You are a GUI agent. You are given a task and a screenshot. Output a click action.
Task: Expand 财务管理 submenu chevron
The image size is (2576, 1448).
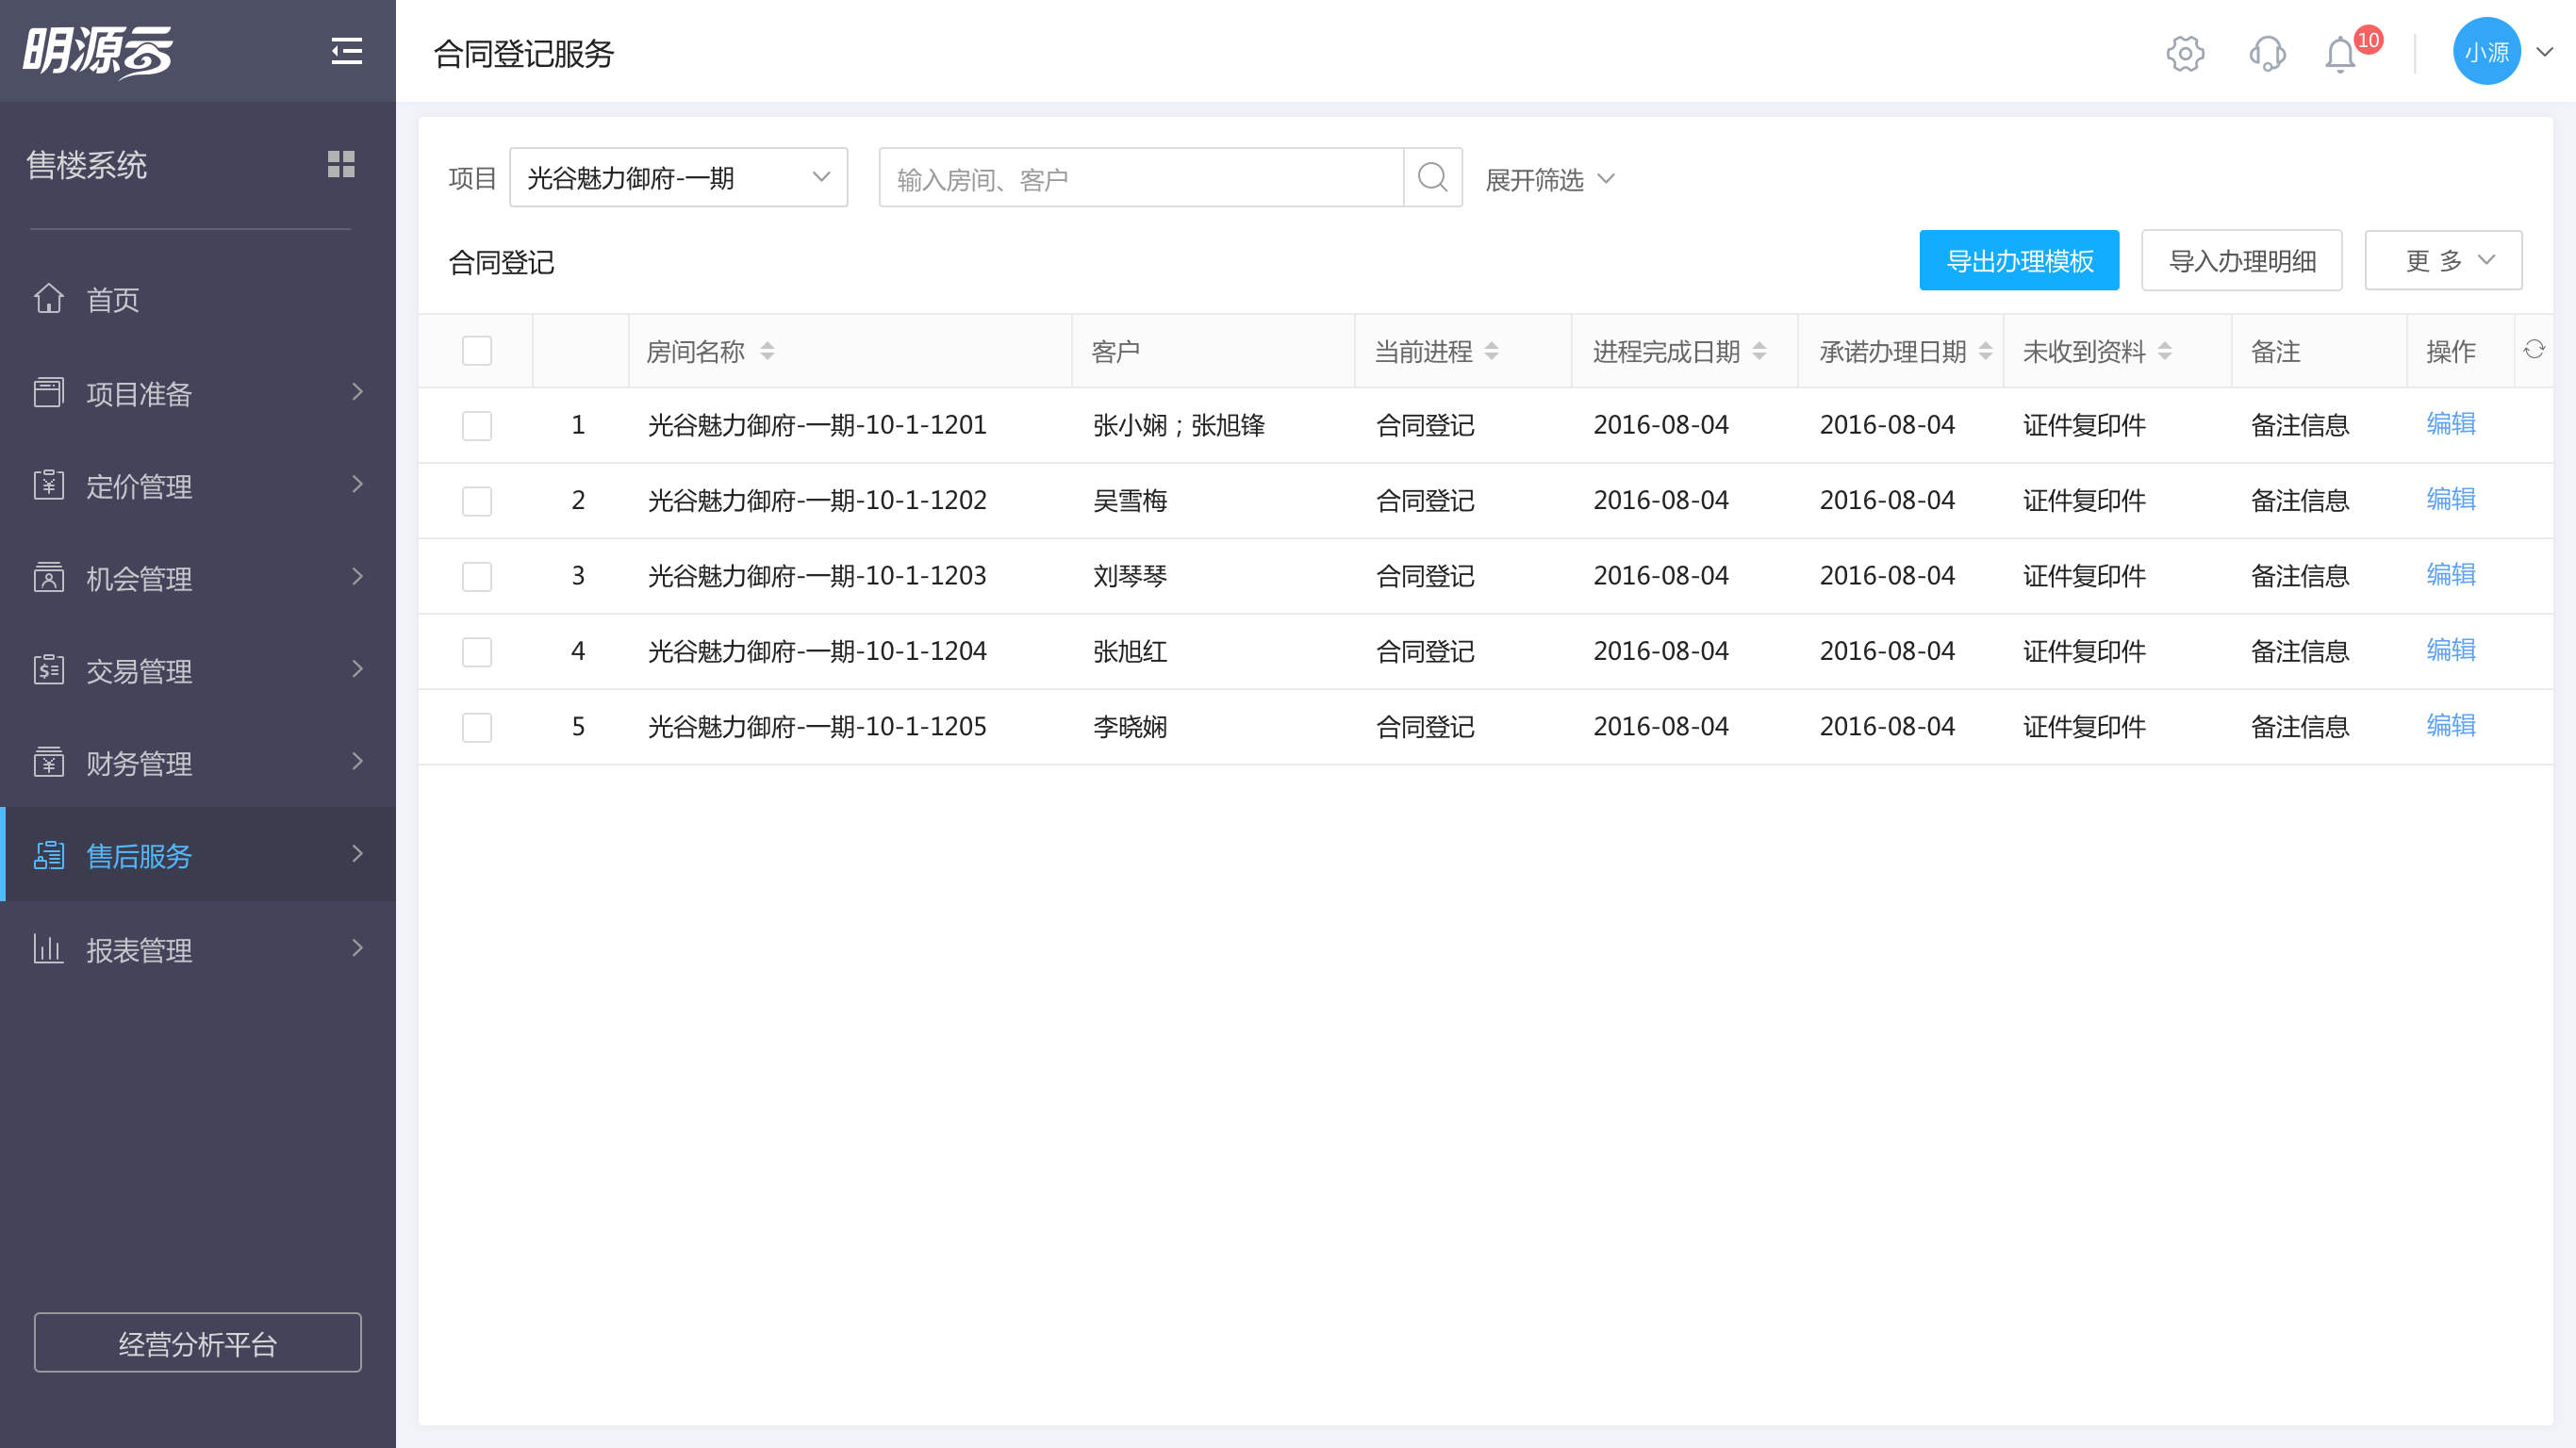click(x=357, y=762)
